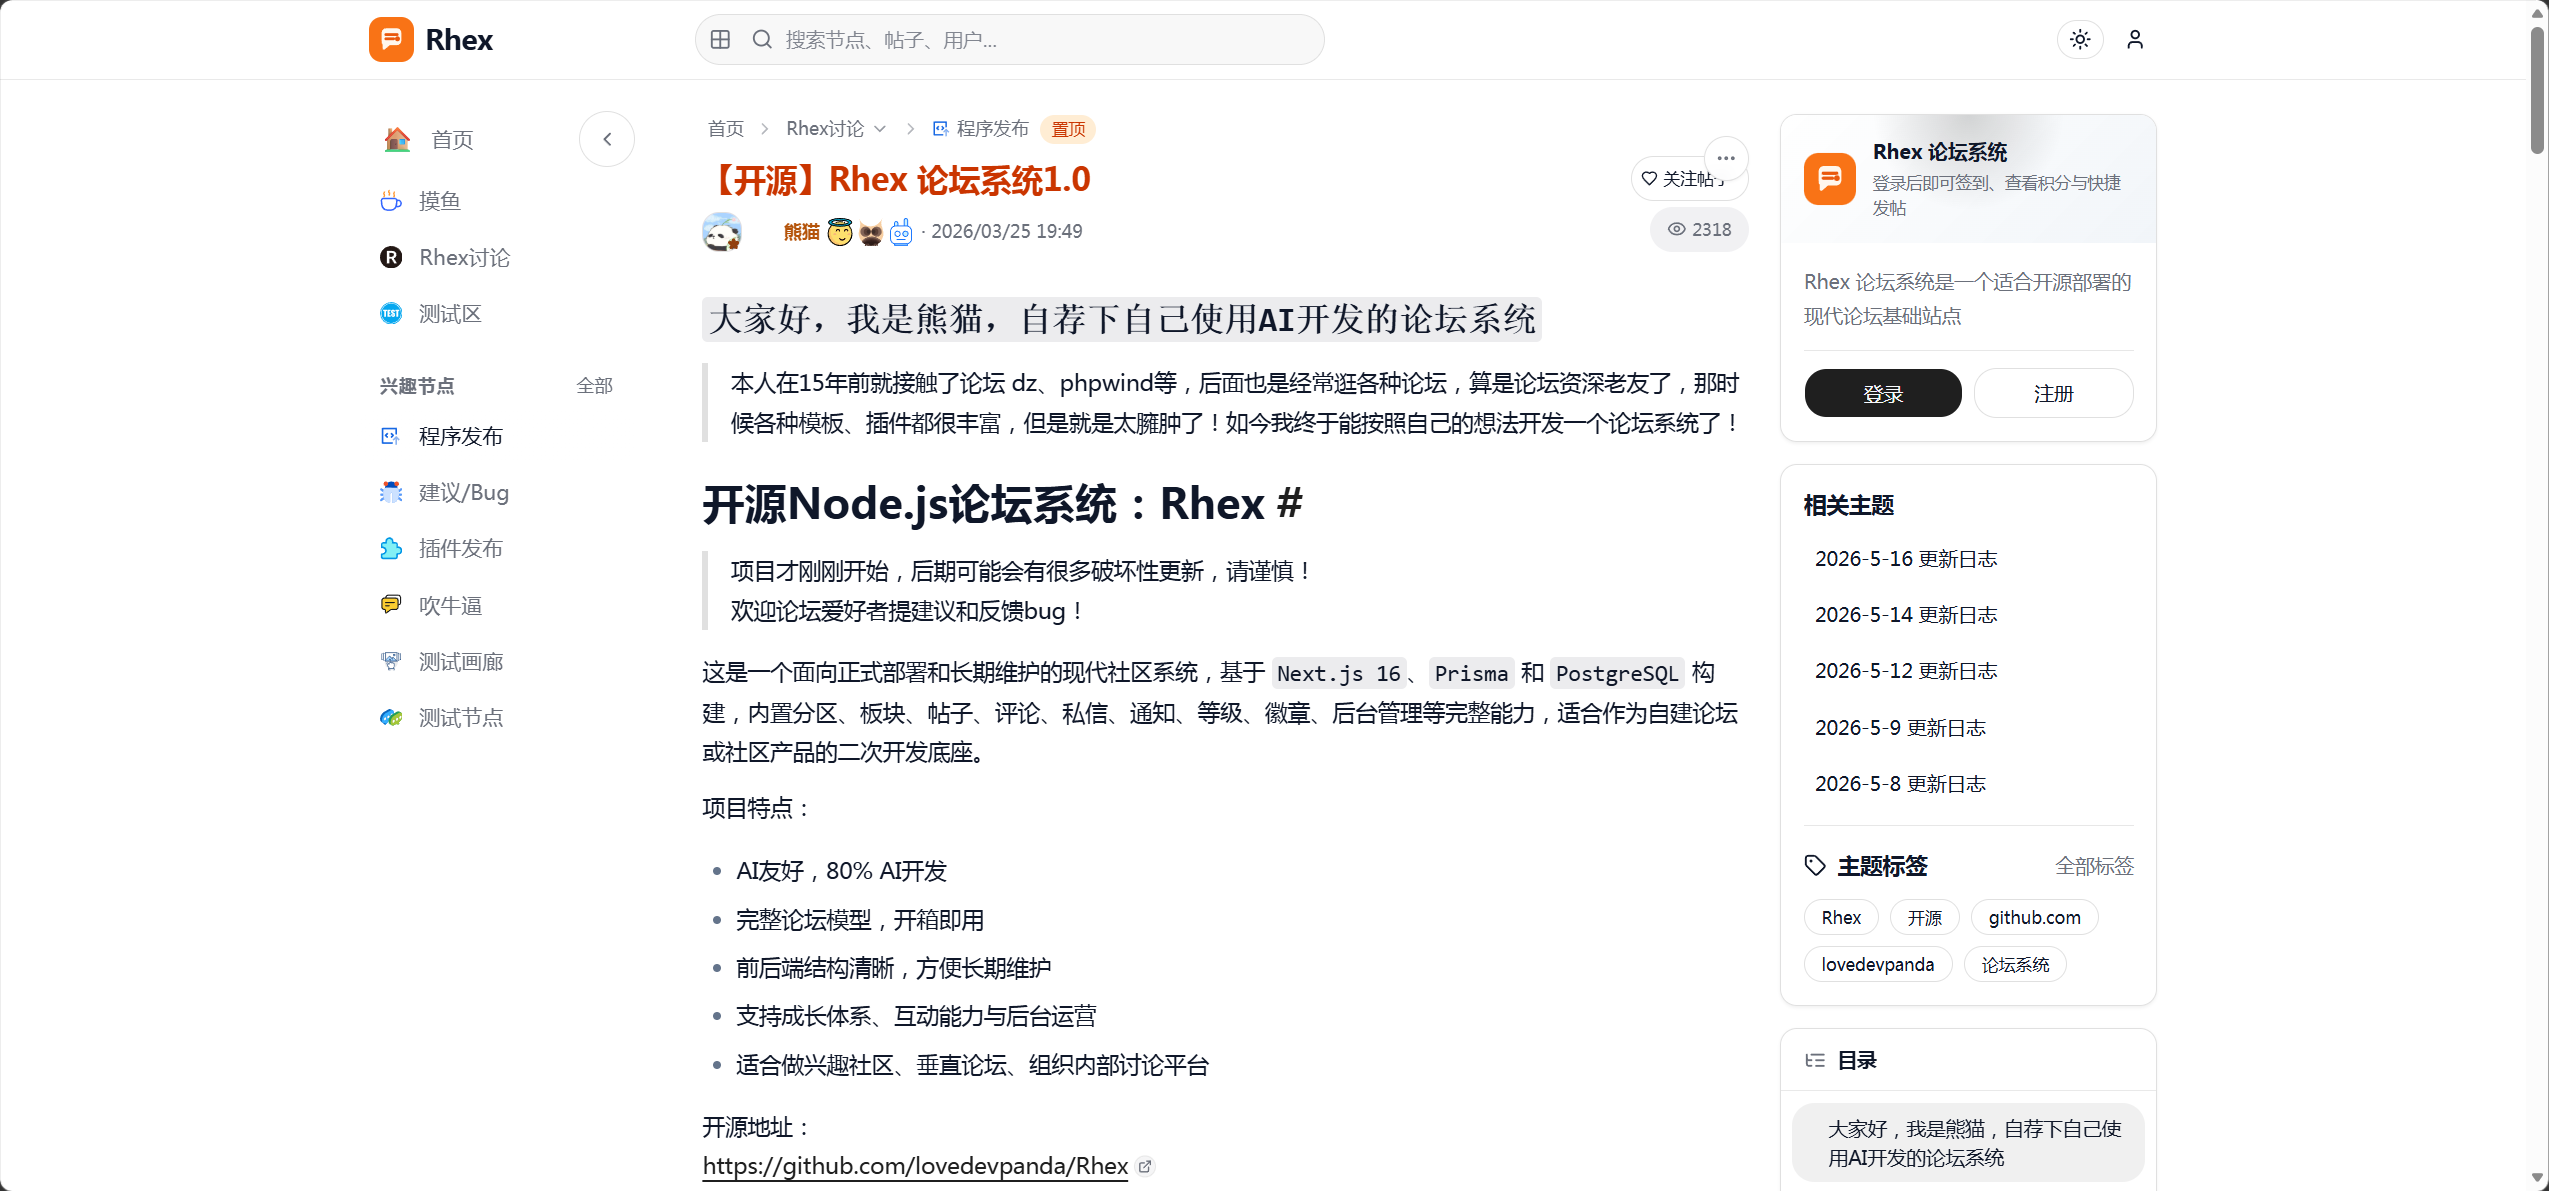
Task: Select the Rhex tag chip
Action: coord(1841,917)
